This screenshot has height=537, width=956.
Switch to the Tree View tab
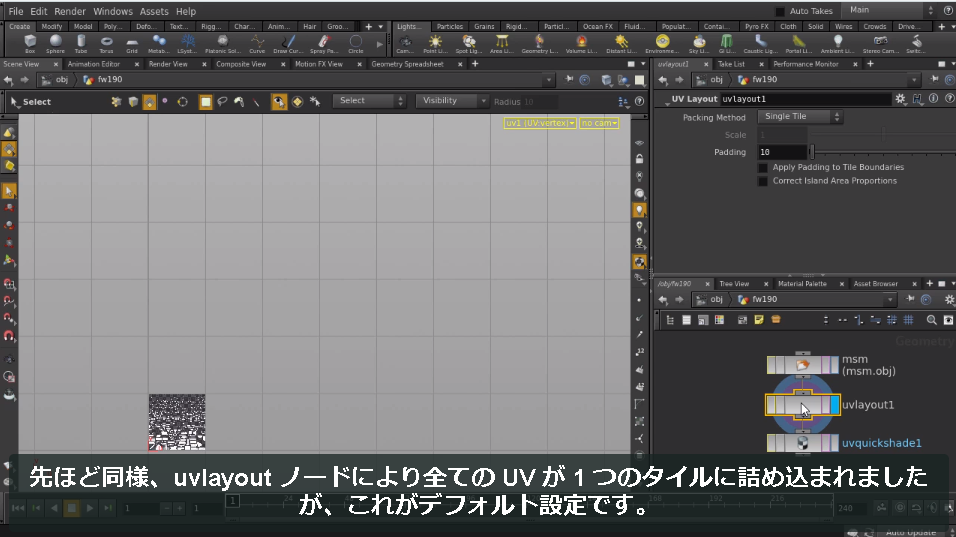coord(734,284)
